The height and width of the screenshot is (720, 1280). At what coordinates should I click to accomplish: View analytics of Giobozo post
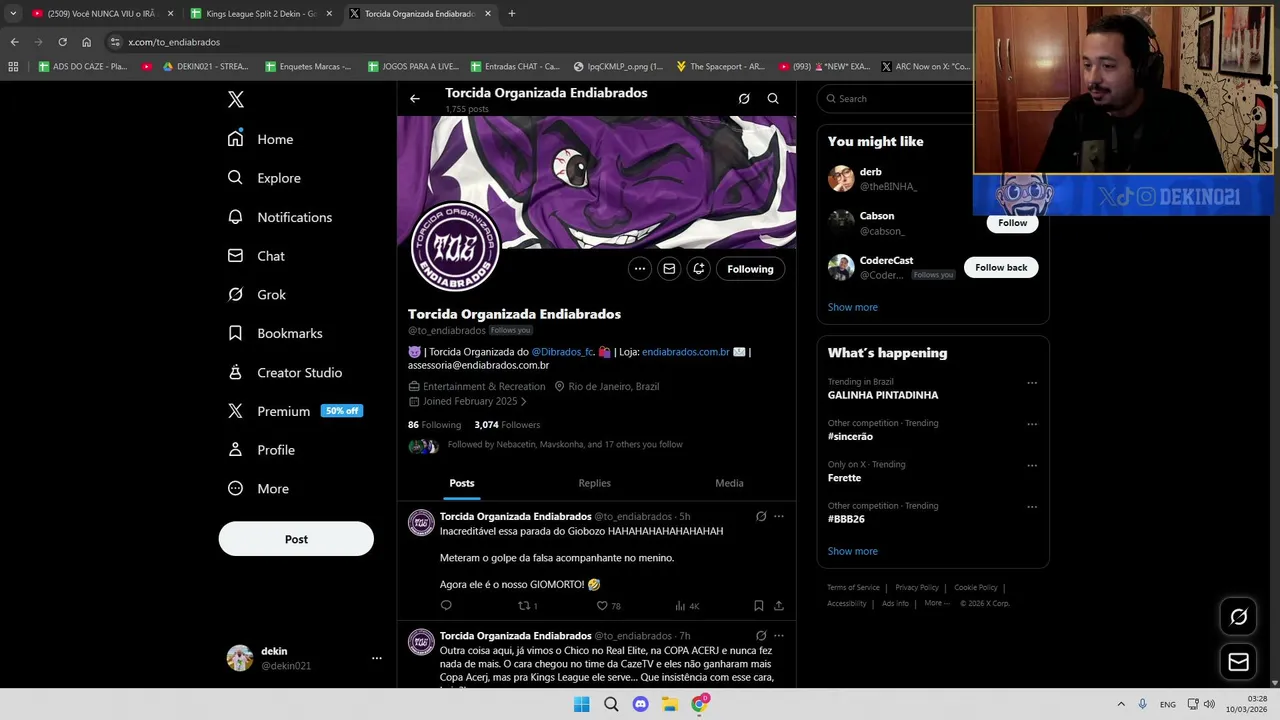tap(687, 606)
